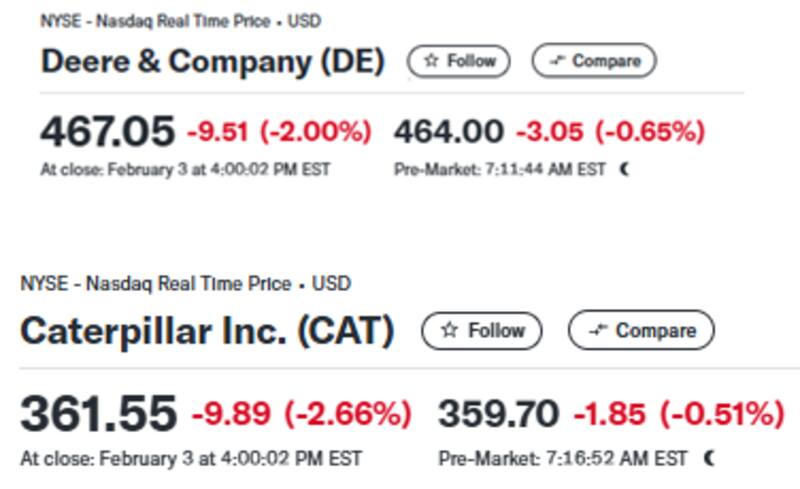This screenshot has height=489, width=800.
Task: Click the moon icon next to Caterpillar pre-market time
Action: pos(709,459)
